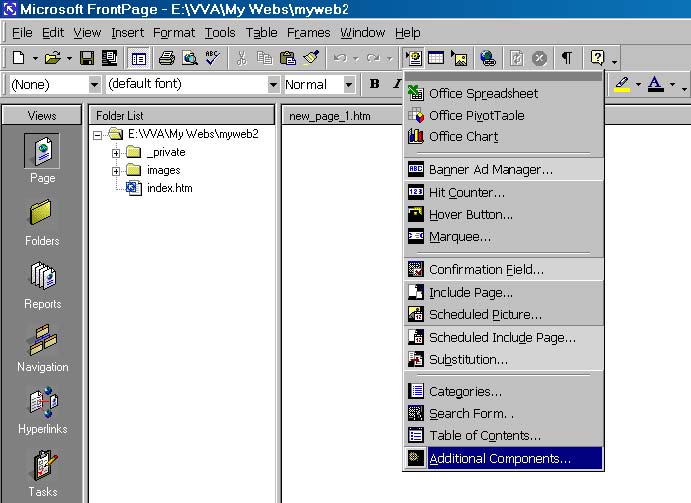Open the Table menu
Screen dimensions: 691x503
point(261,33)
